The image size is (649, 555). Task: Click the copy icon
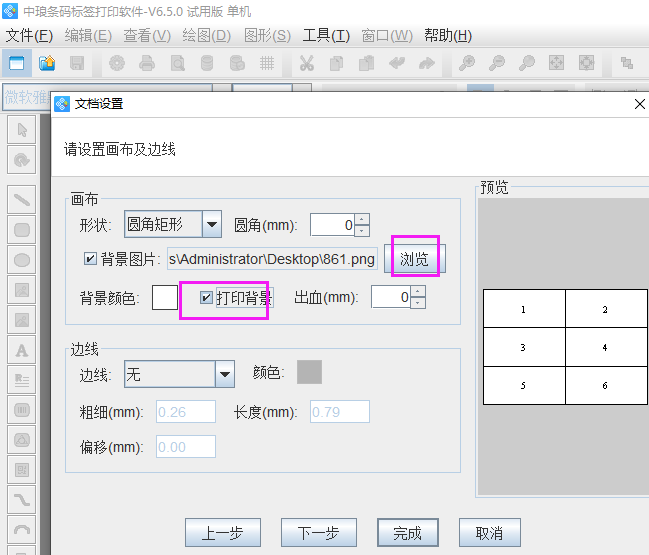pyautogui.click(x=336, y=63)
